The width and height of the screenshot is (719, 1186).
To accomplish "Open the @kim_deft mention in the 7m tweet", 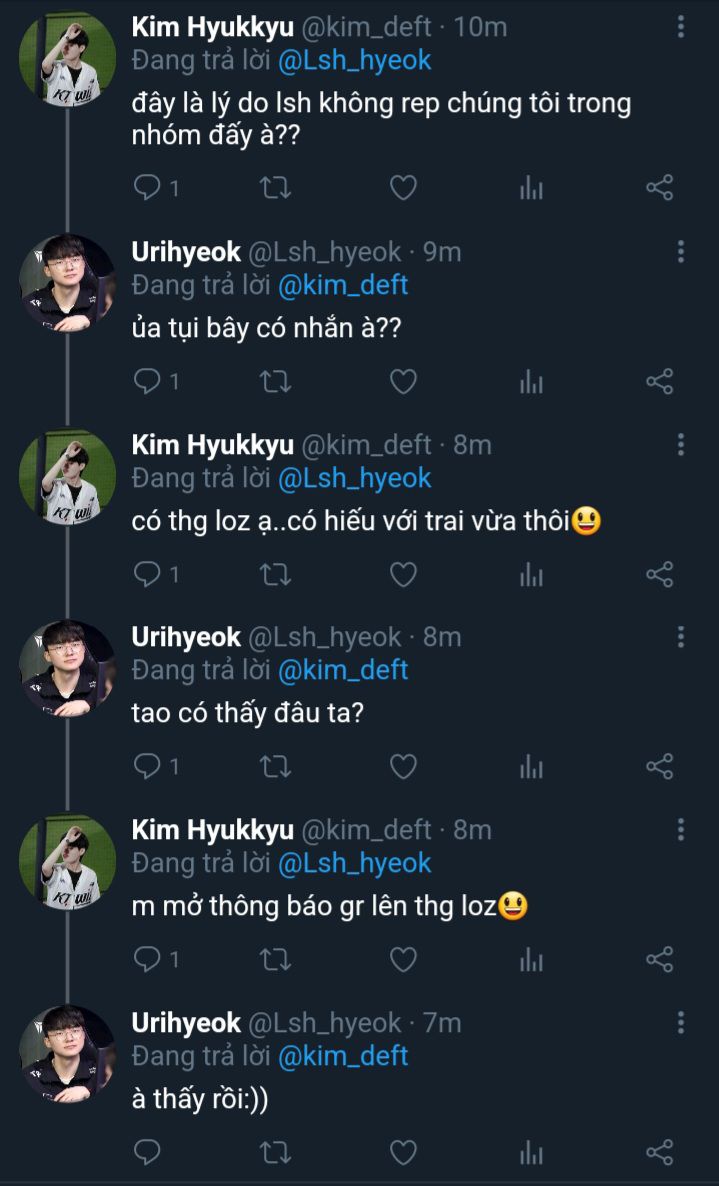I will click(x=342, y=1055).
